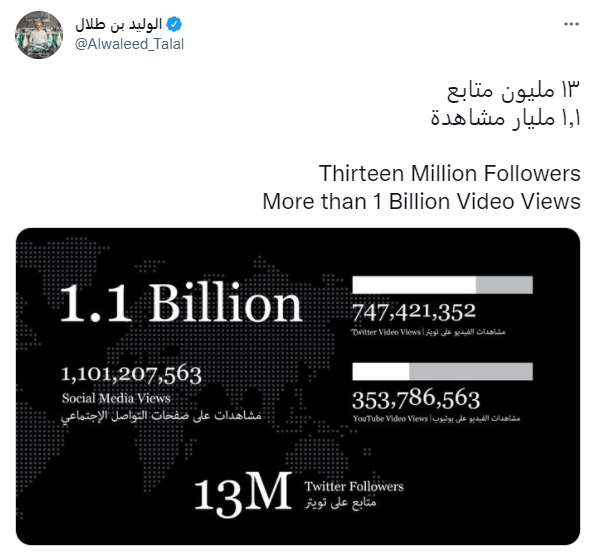Open the round profile avatar photo
The height and width of the screenshot is (554, 595).
coord(39,35)
